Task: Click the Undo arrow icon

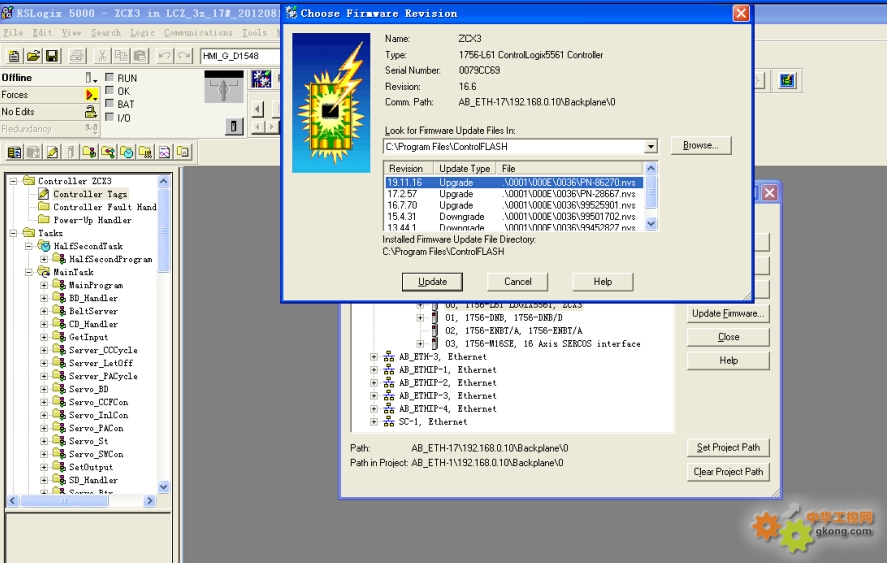Action: [165, 55]
